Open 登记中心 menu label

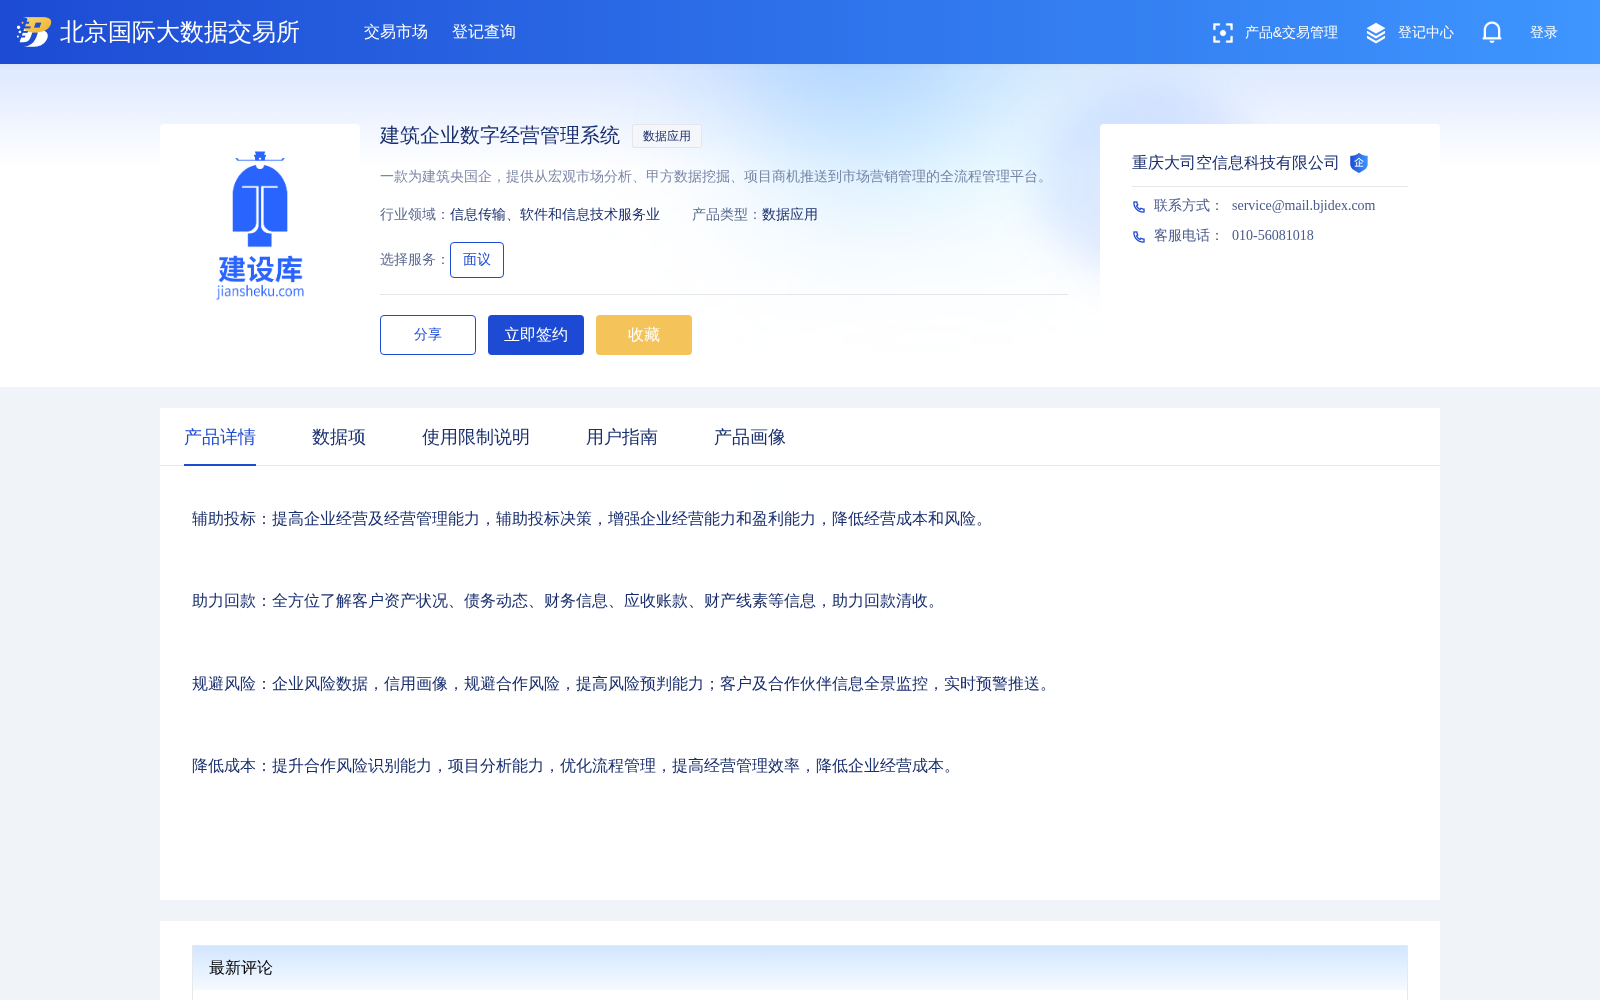pos(1426,33)
